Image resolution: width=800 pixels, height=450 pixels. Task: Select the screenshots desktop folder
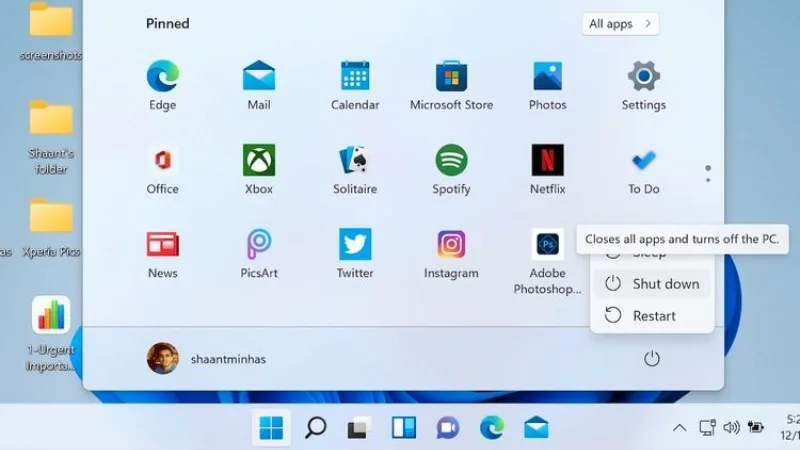51,32
